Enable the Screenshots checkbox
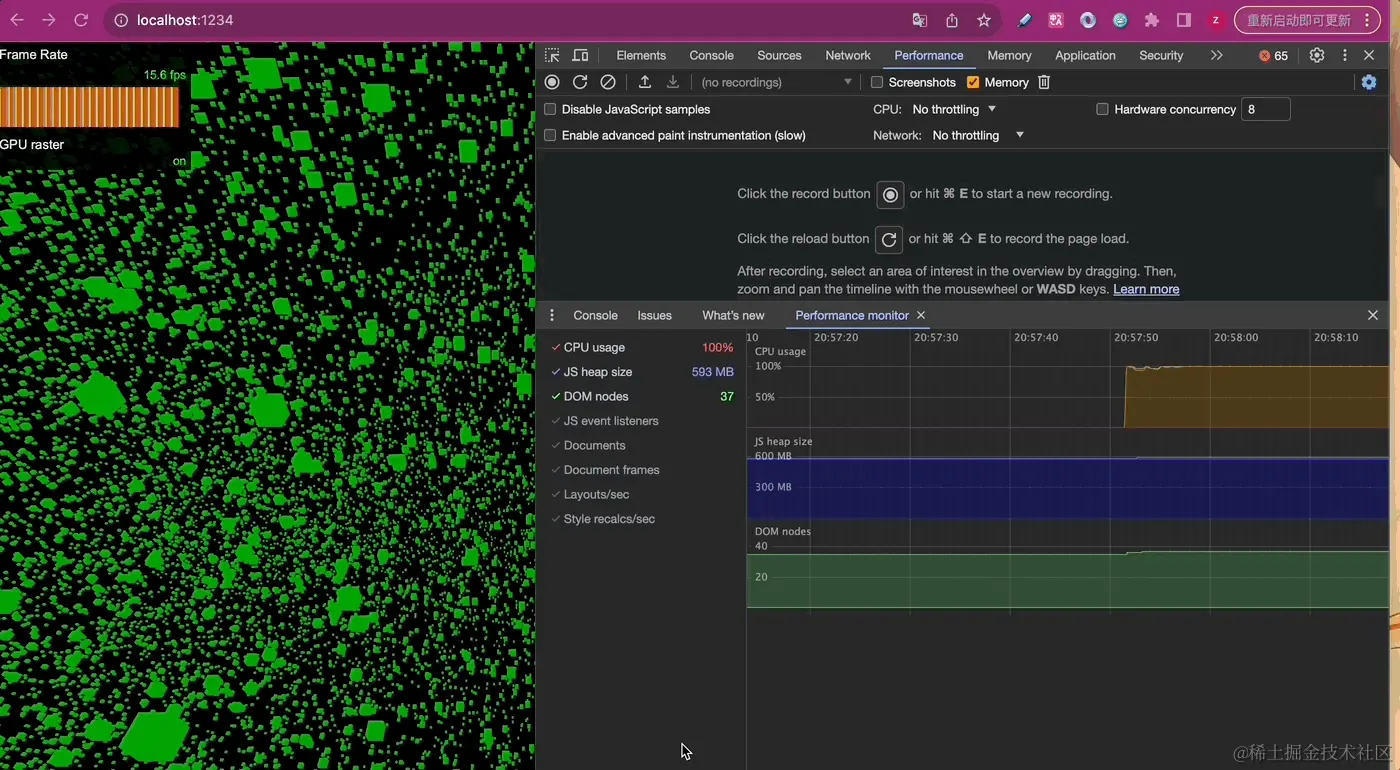The width and height of the screenshot is (1400, 770). tap(877, 82)
